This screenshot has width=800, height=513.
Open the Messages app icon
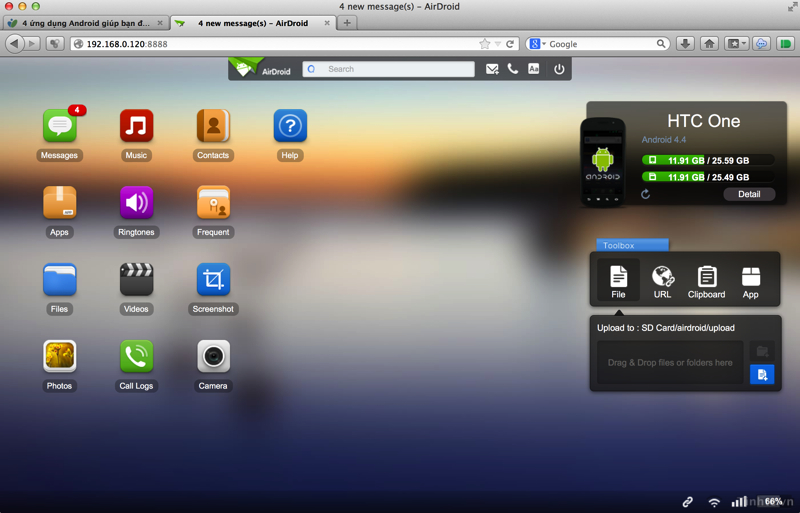[60, 127]
